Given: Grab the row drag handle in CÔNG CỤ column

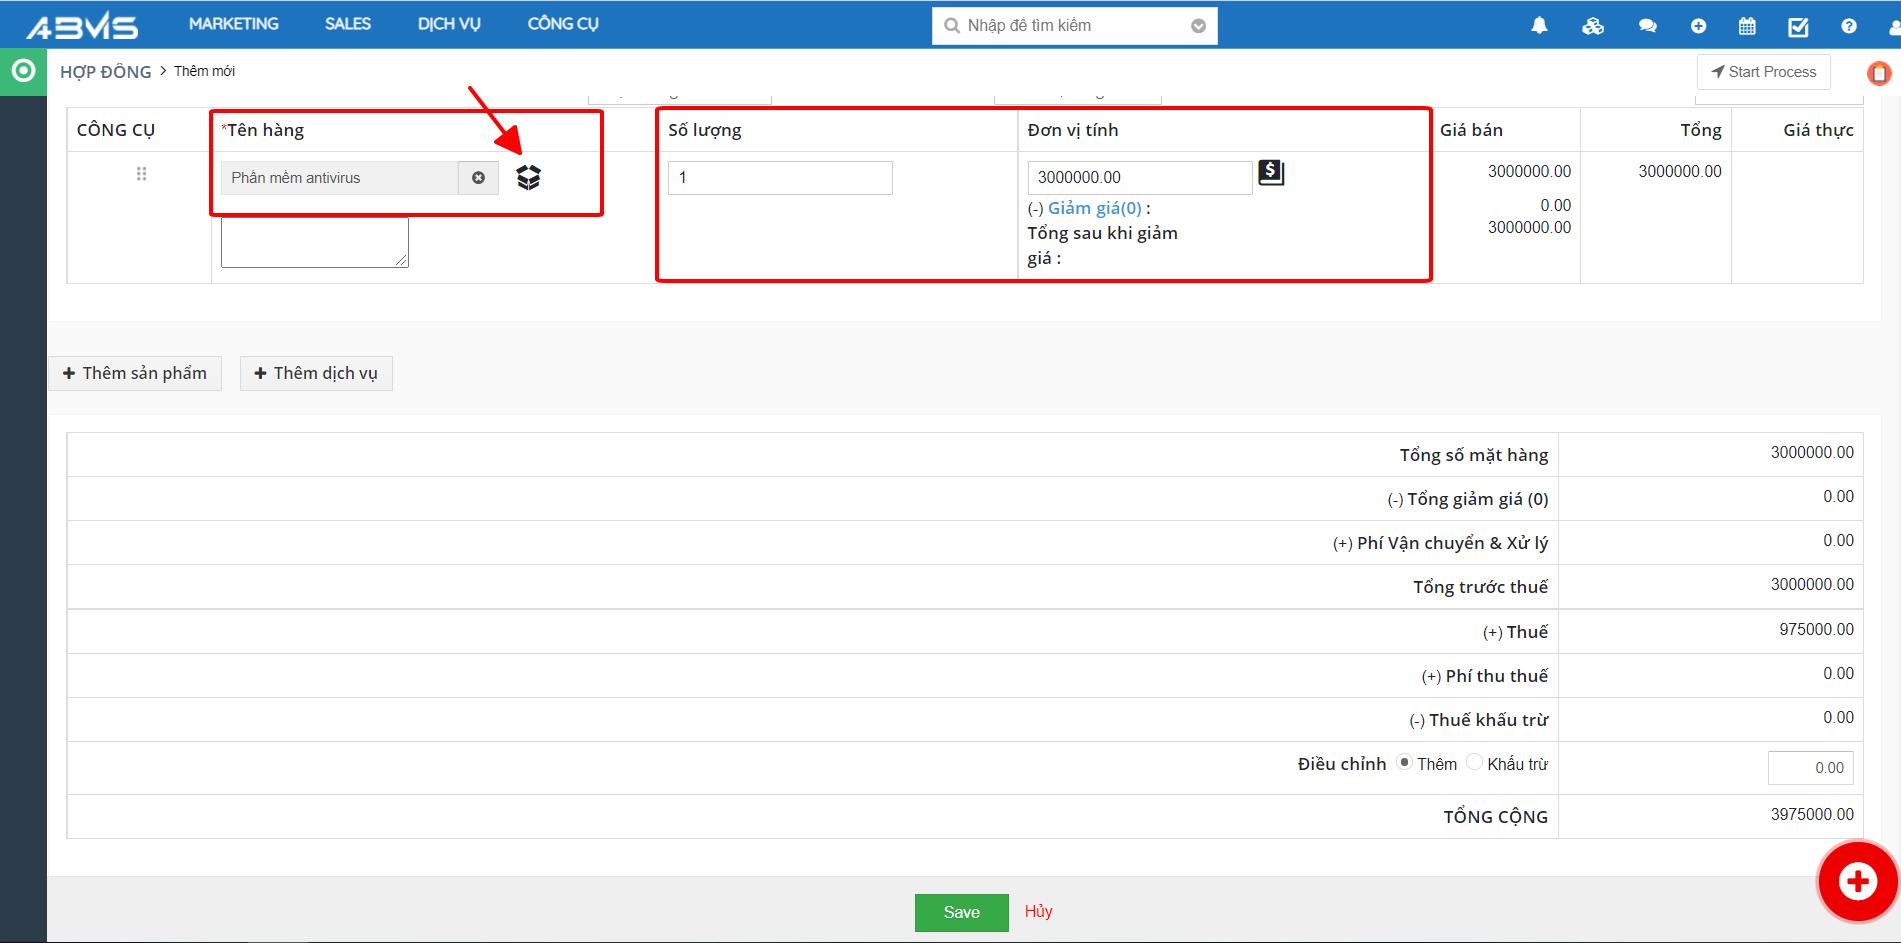Looking at the screenshot, I should pos(141,174).
